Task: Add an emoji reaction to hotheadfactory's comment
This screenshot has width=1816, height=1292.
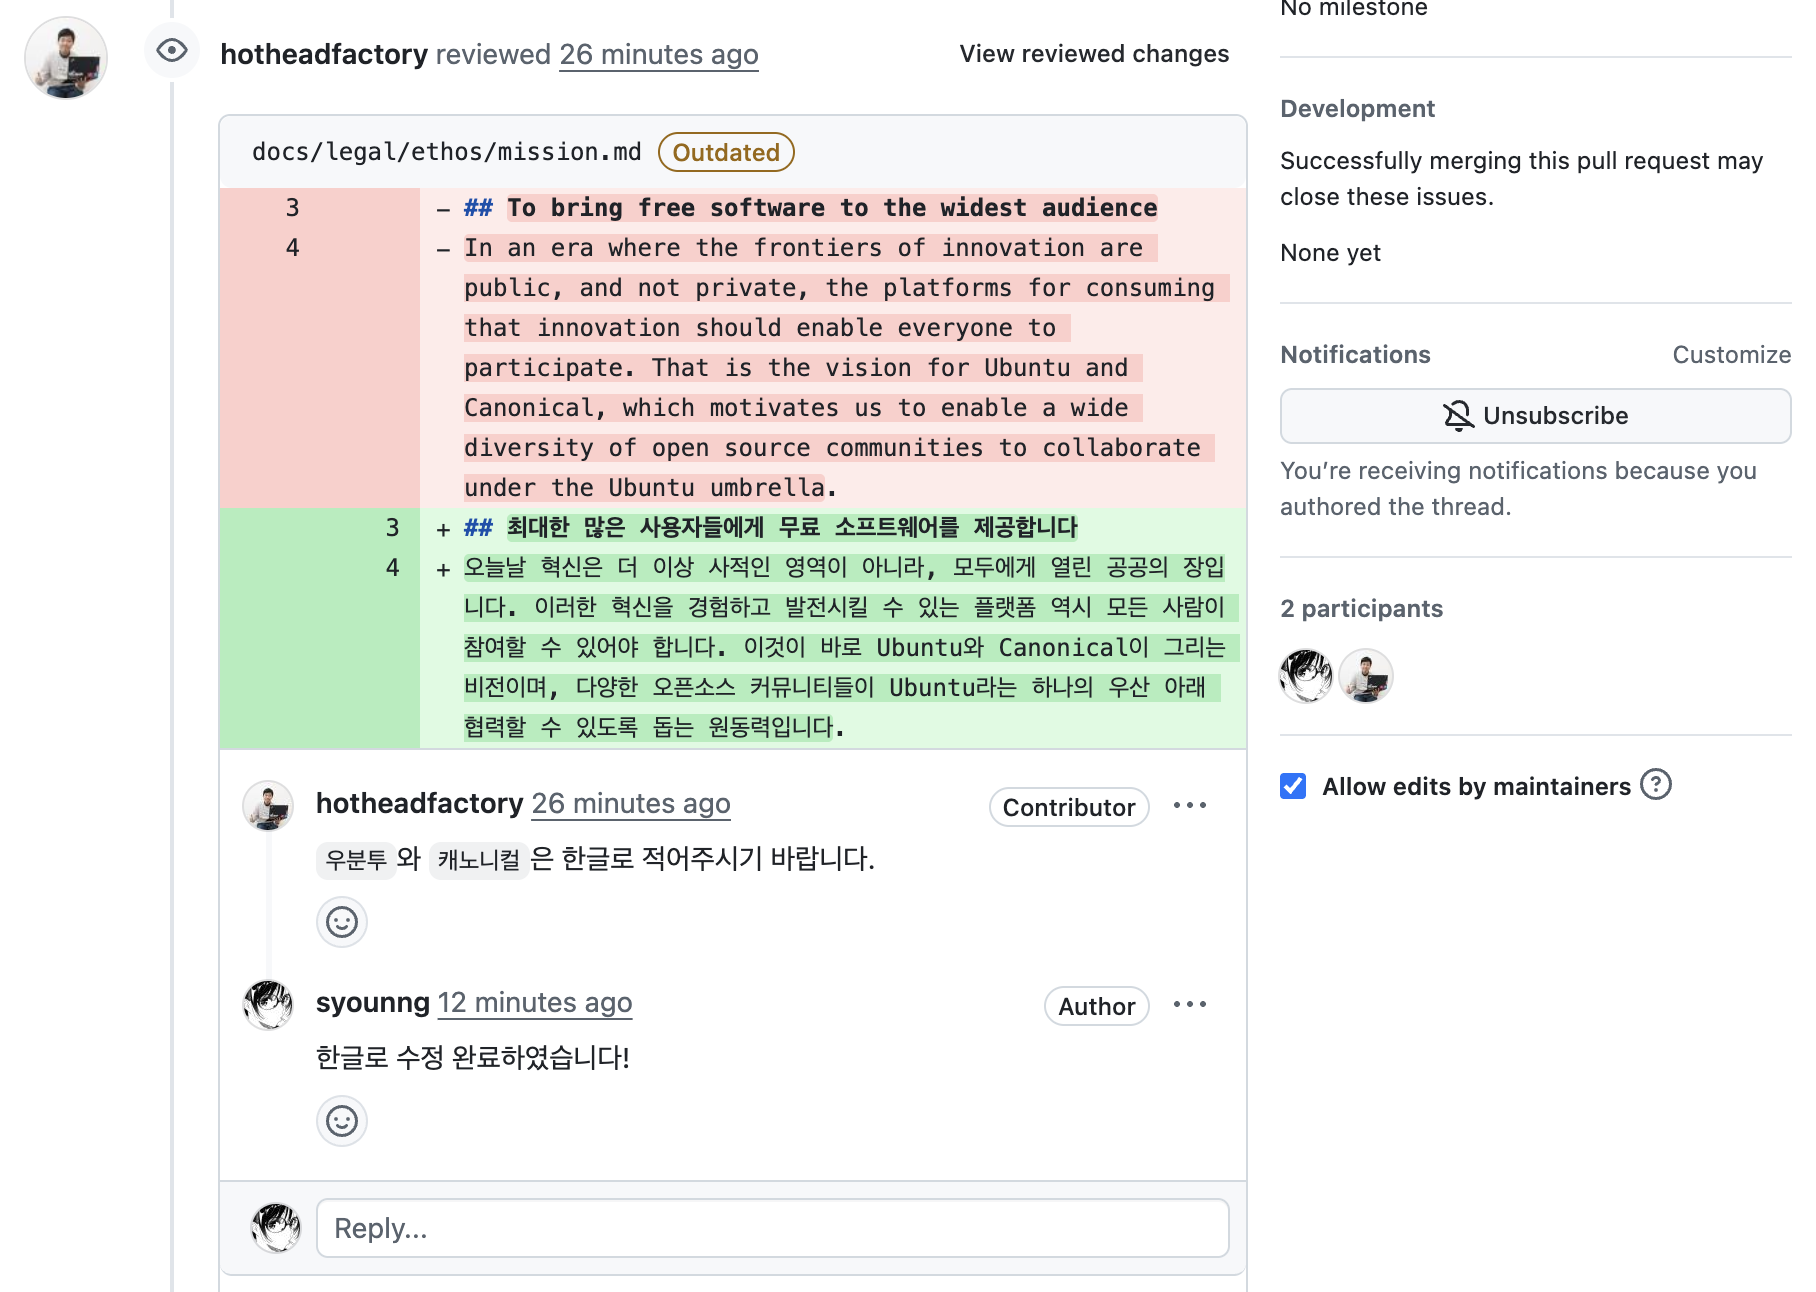Action: pos(342,921)
